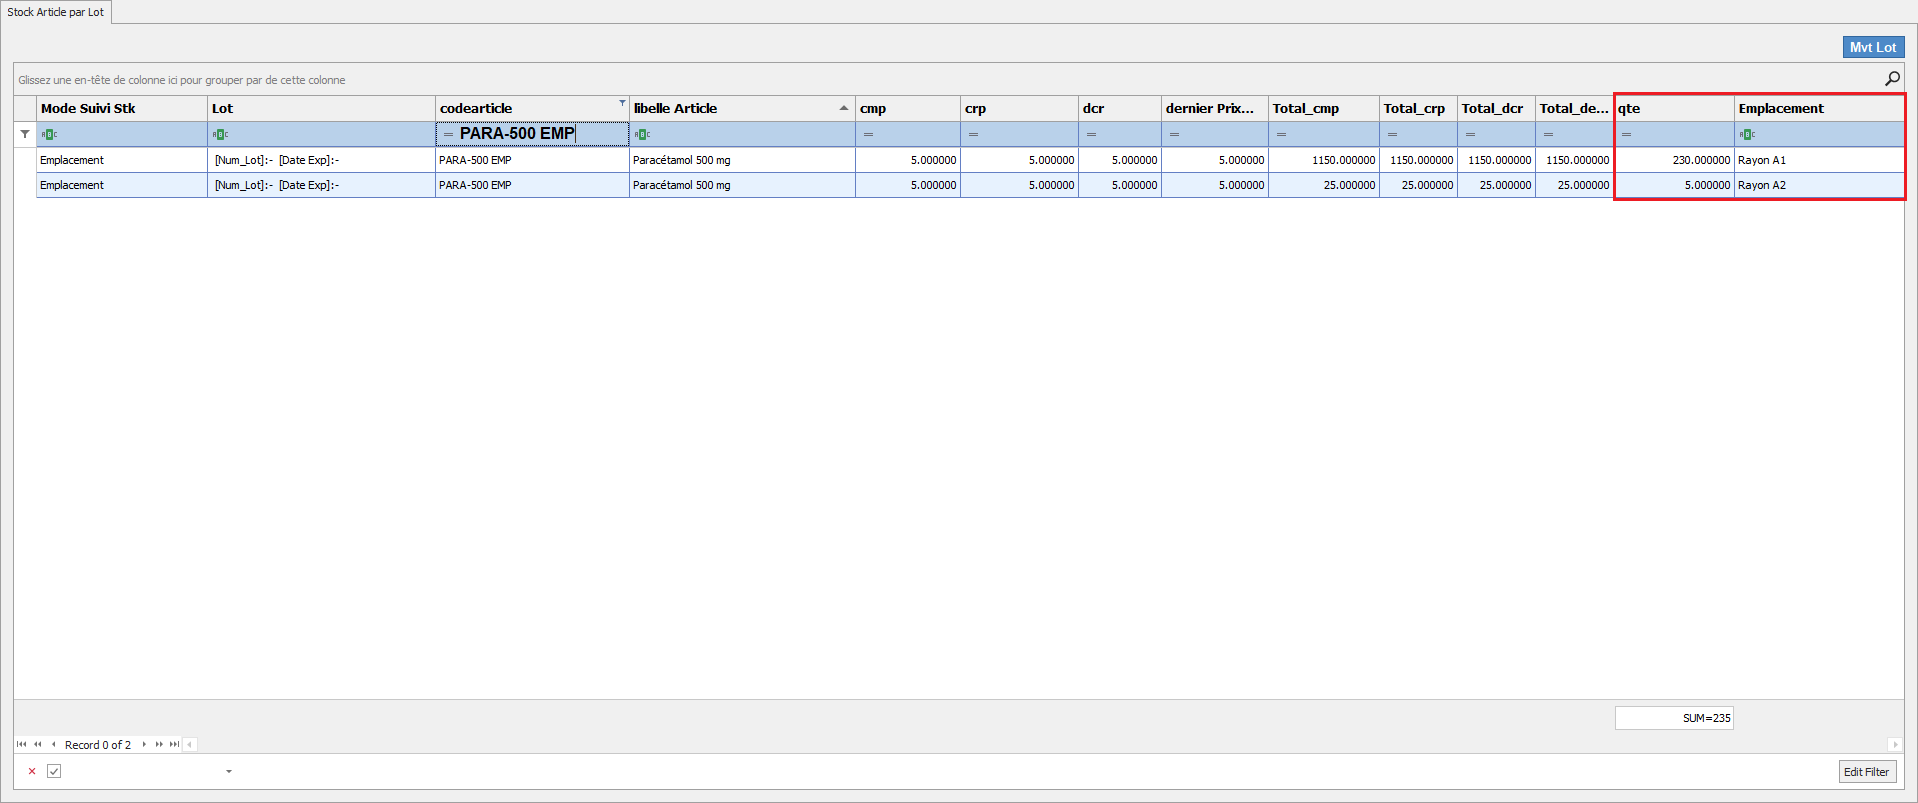This screenshot has height=803, width=1918.
Task: Open the Edit Filter dialog
Action: coord(1866,771)
